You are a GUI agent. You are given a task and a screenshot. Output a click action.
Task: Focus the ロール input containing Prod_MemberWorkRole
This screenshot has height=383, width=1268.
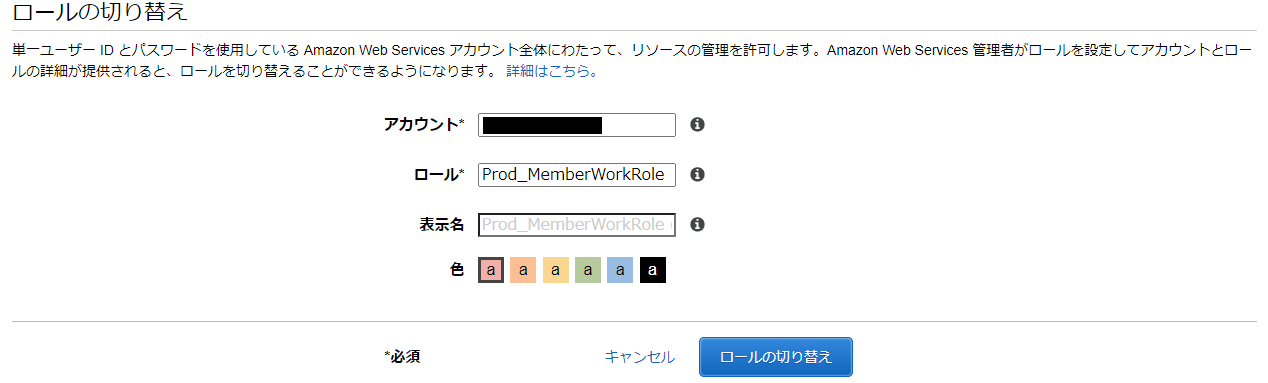(x=577, y=175)
